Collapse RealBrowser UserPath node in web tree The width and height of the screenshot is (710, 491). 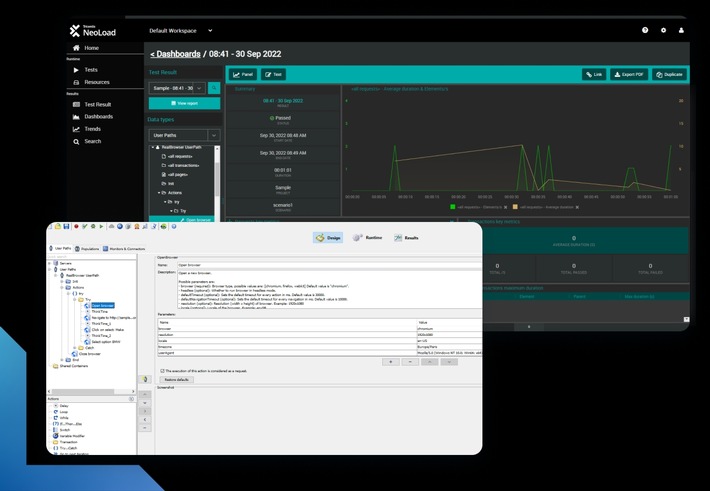click(153, 148)
